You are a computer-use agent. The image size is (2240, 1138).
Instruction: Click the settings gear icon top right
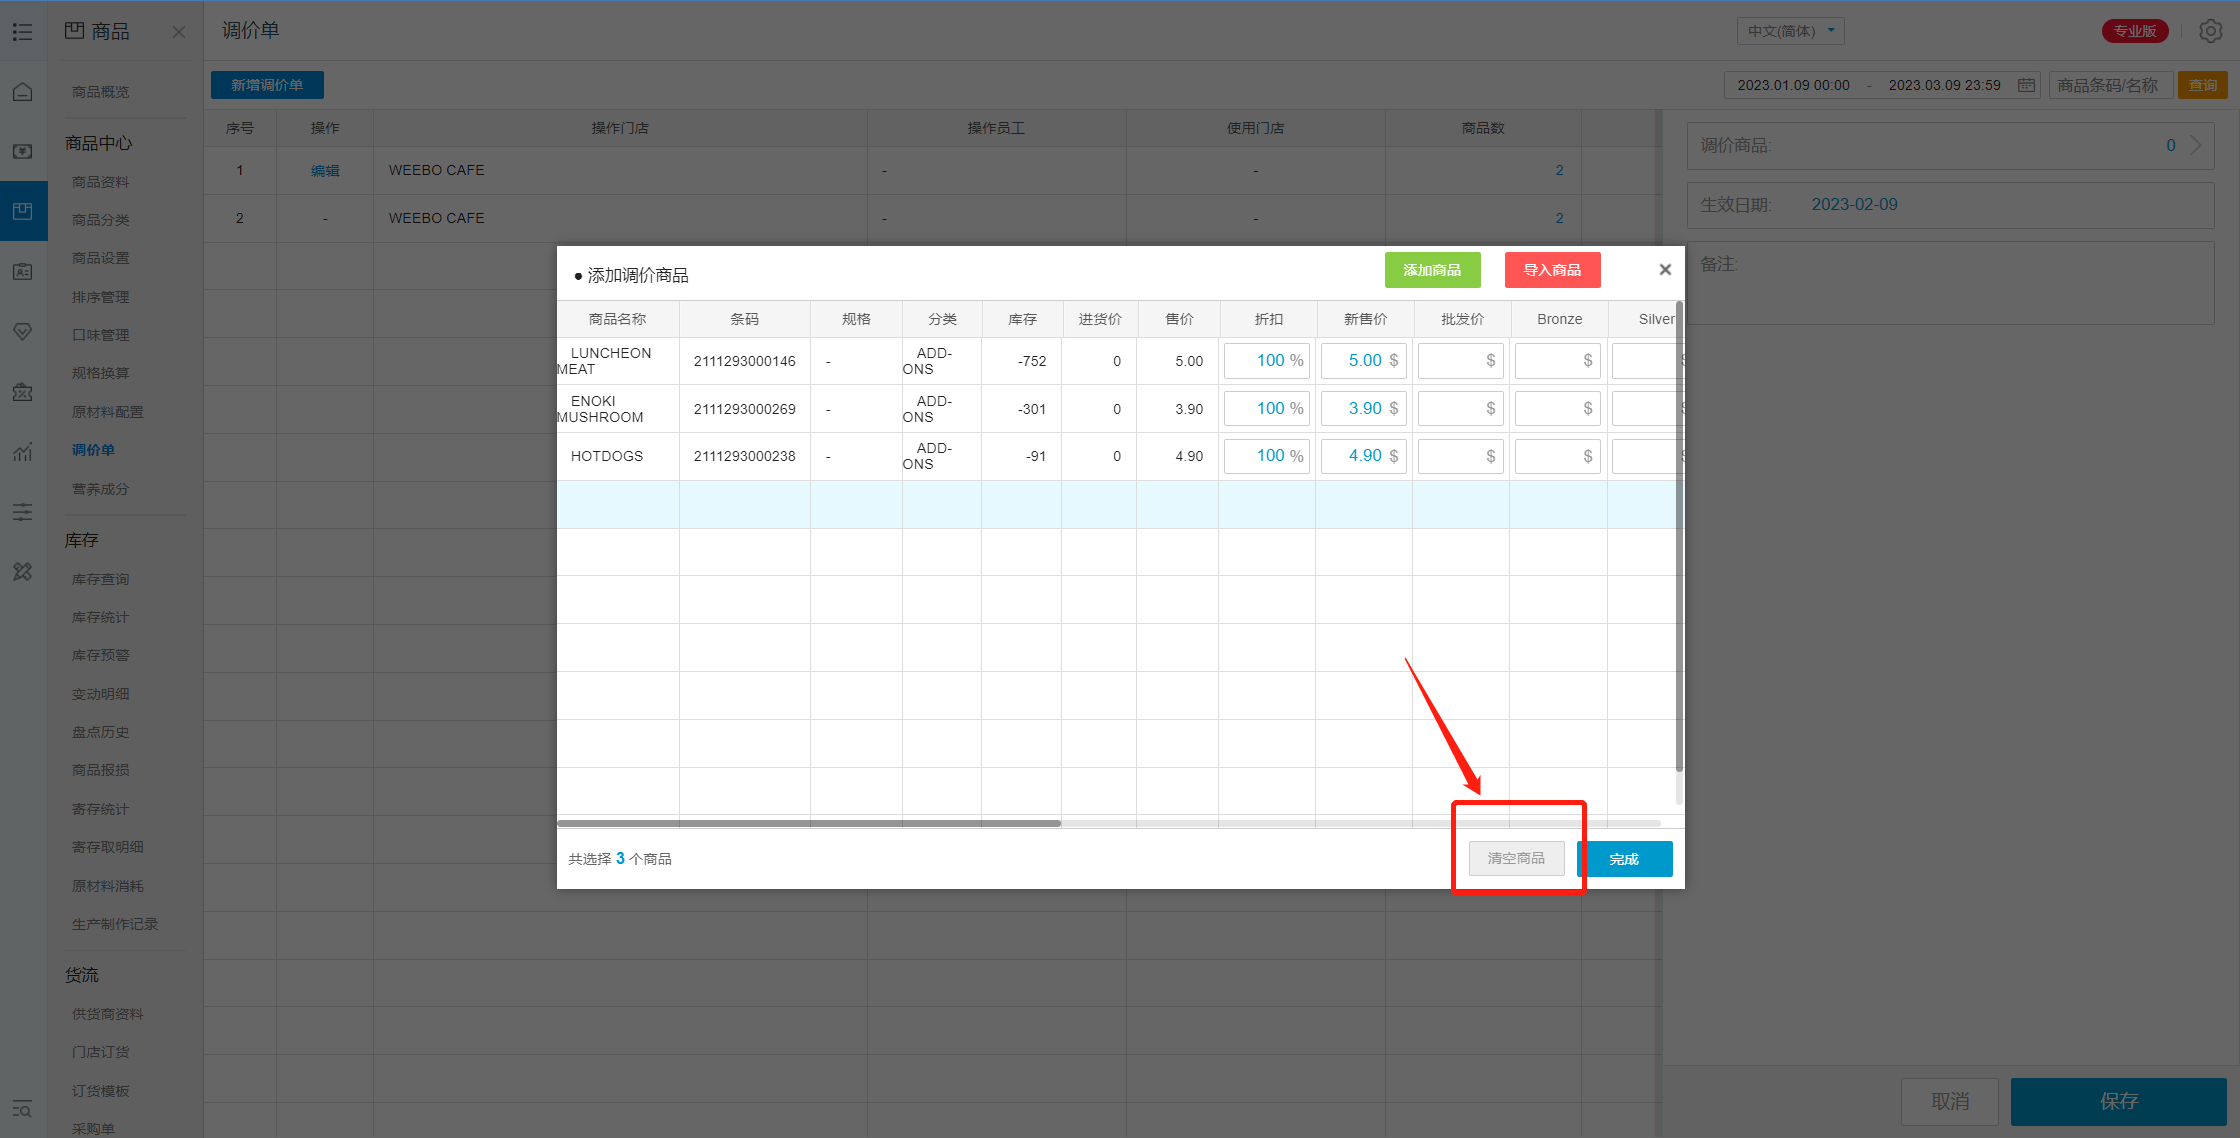(2211, 31)
